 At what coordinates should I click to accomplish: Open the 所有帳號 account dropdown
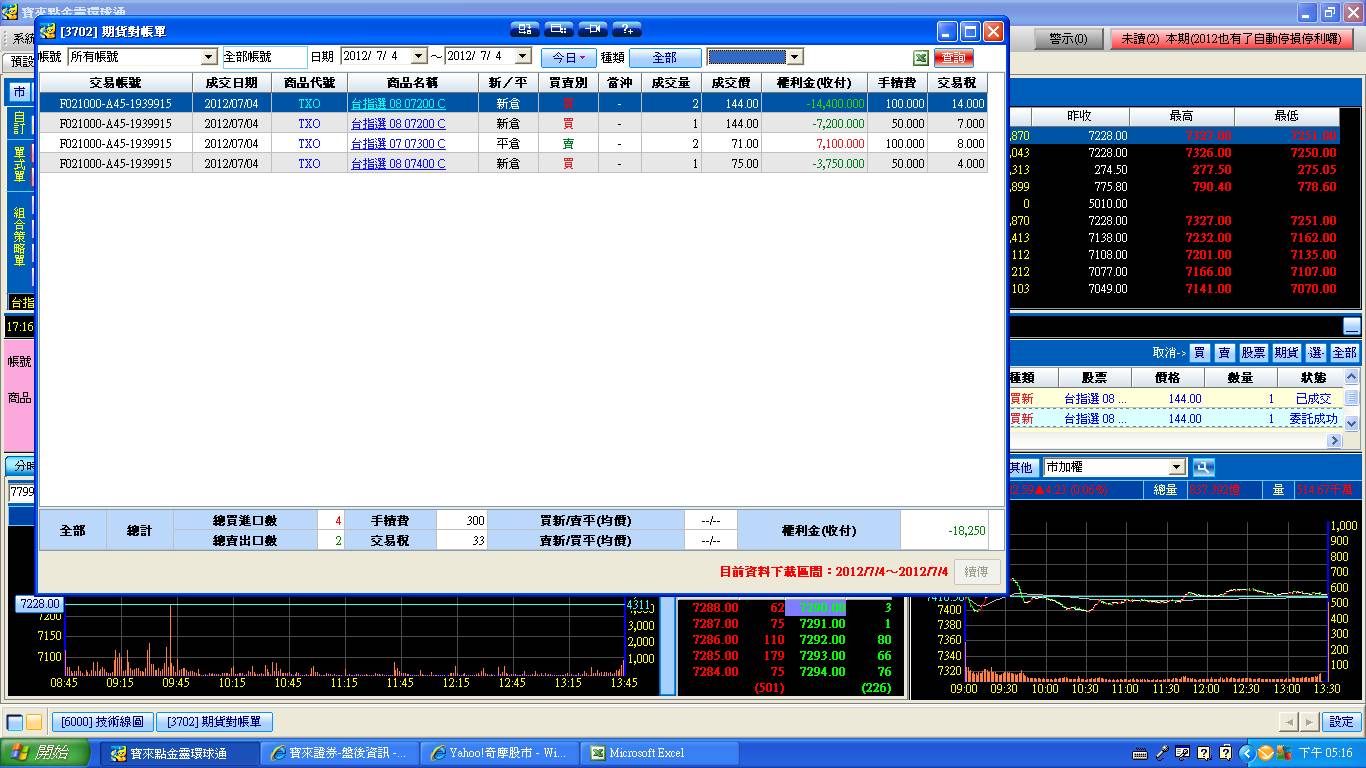[209, 57]
